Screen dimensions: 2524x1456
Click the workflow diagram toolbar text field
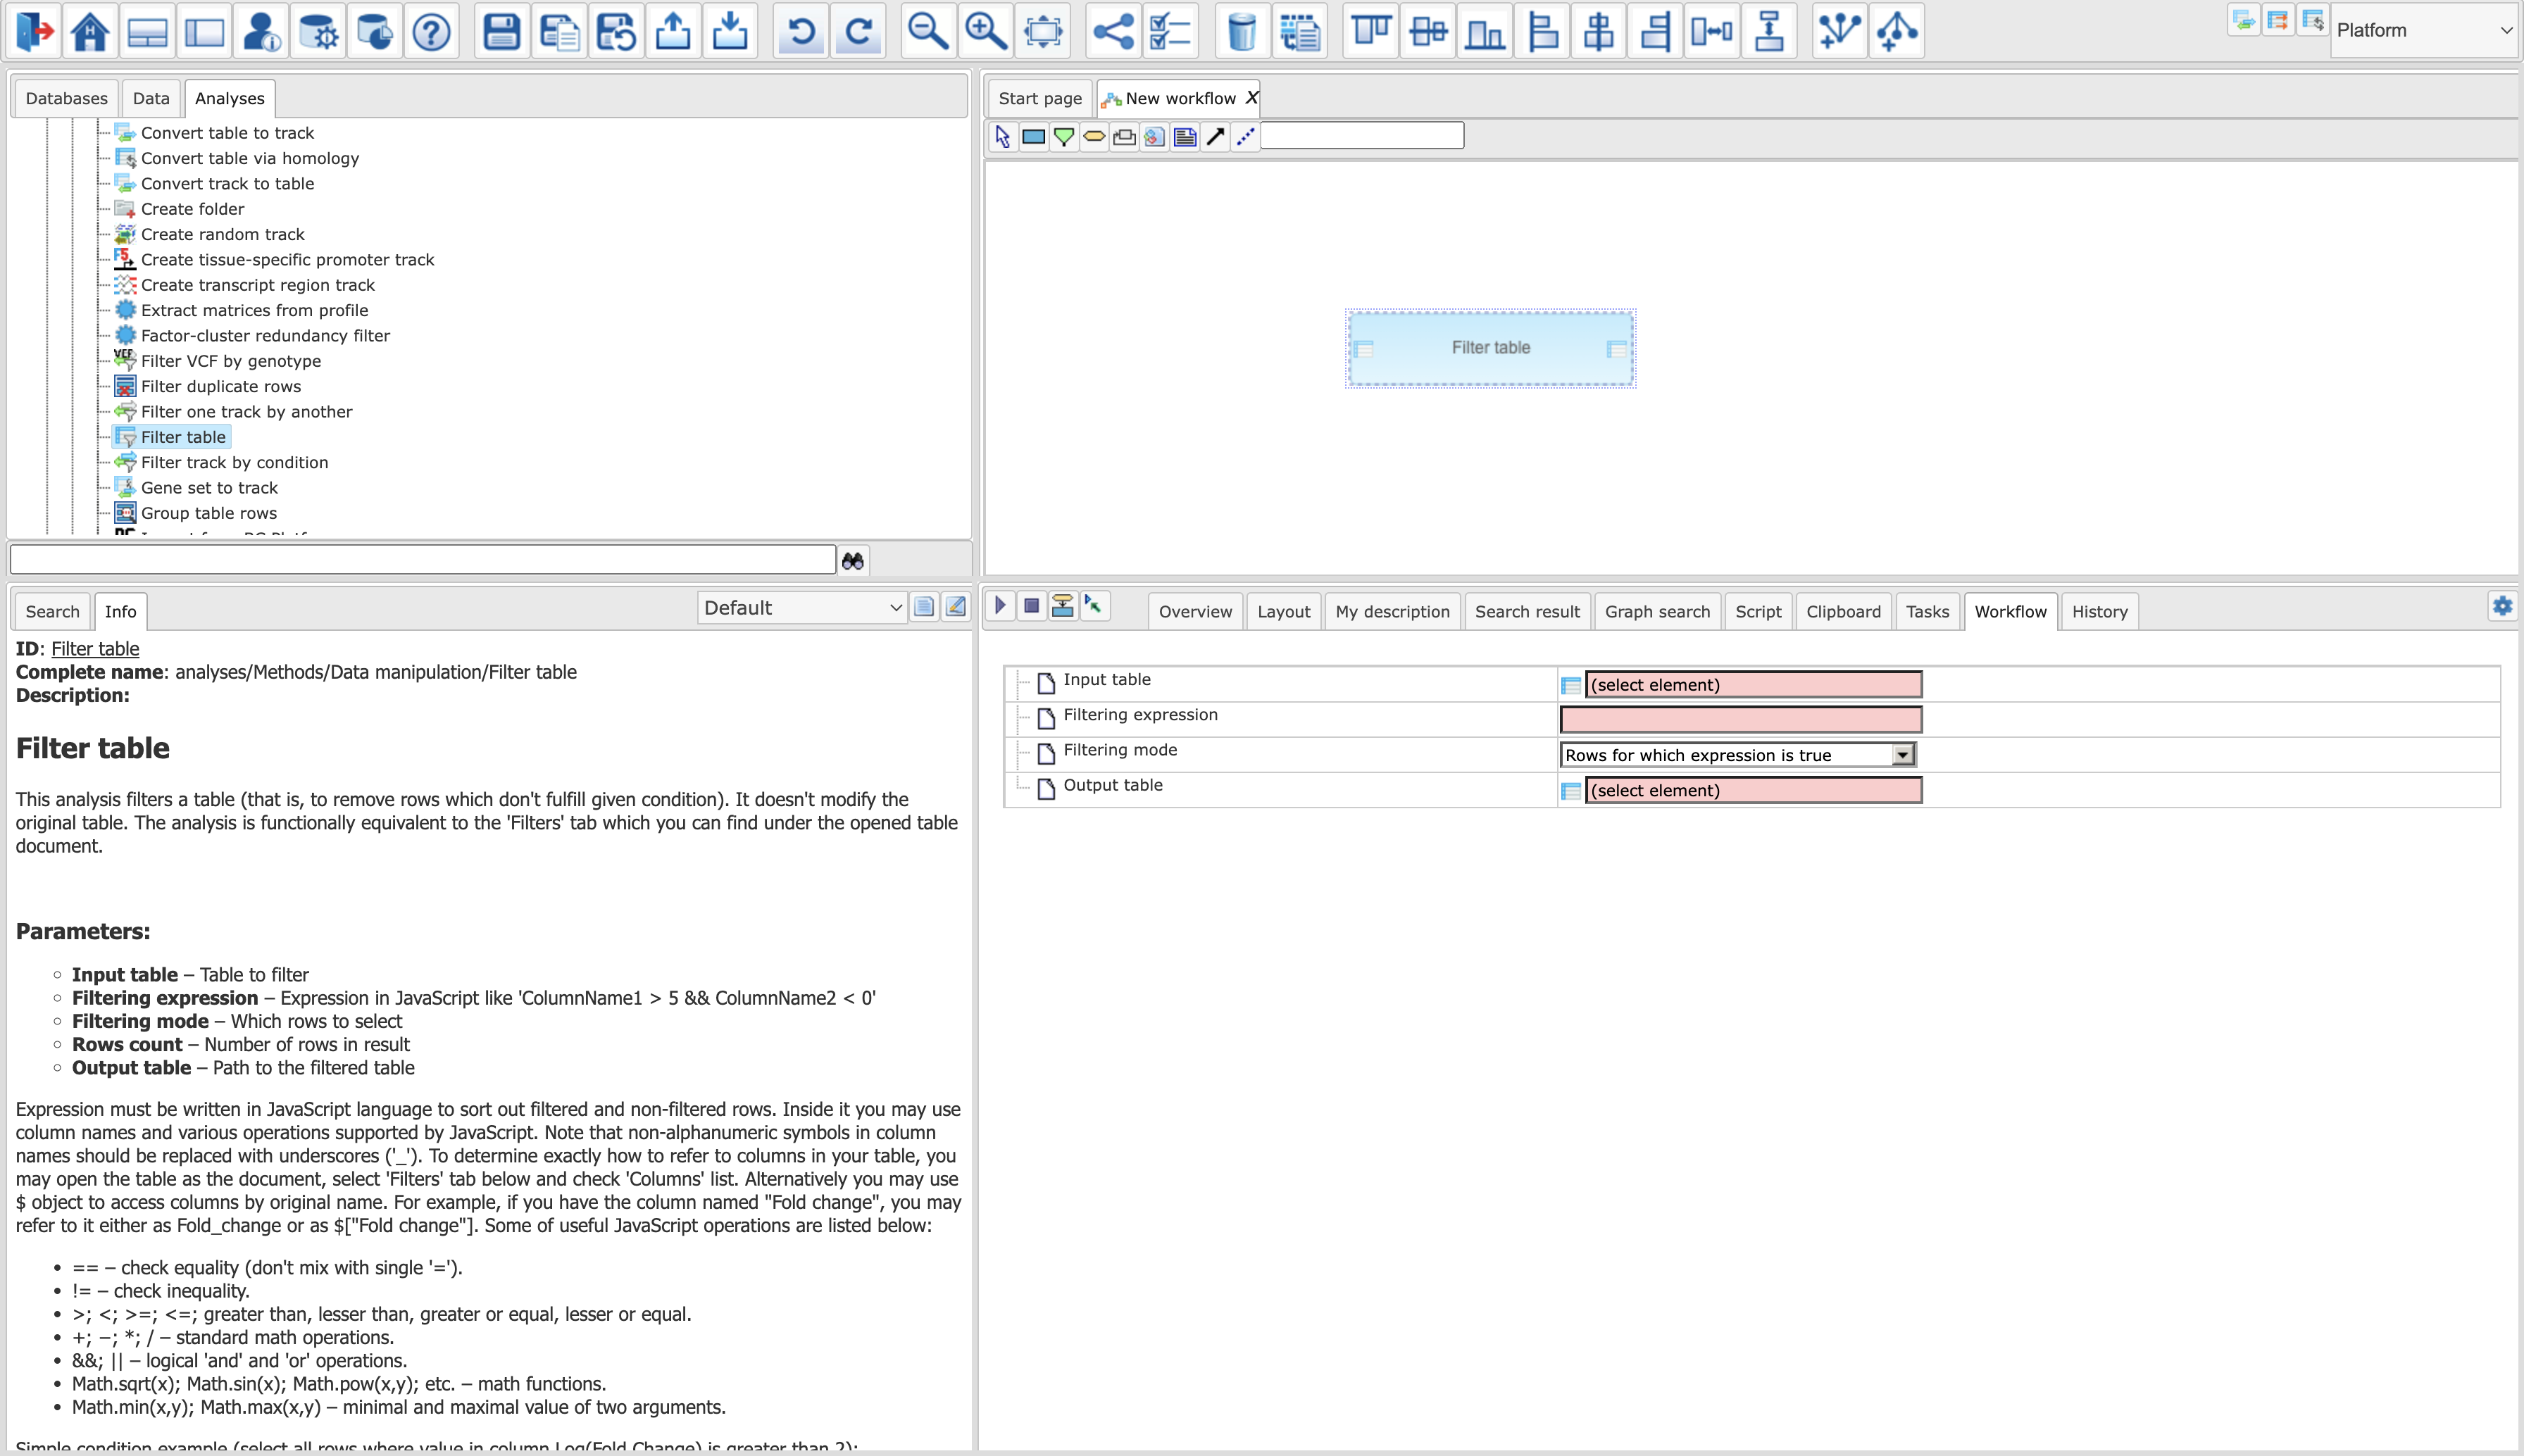[1362, 136]
